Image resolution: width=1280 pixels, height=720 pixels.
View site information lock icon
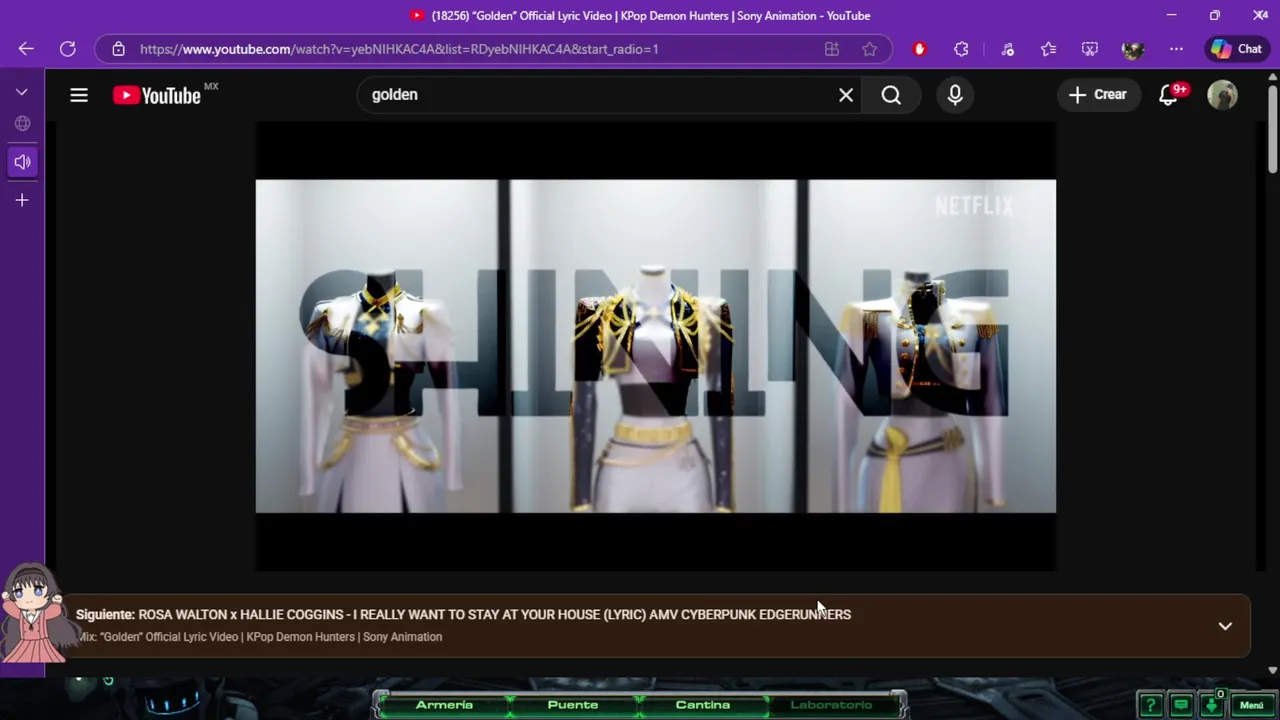(118, 49)
